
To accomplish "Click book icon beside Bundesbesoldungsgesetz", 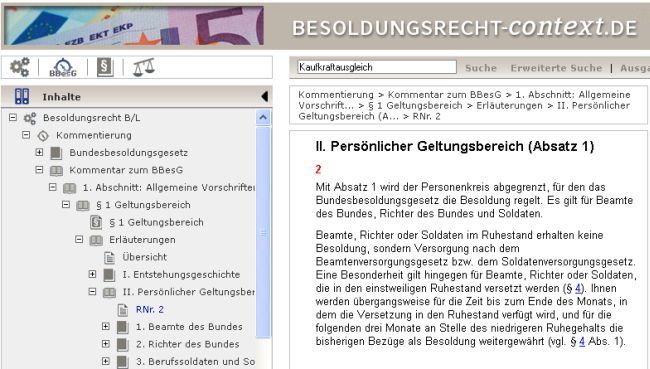I will [56, 153].
